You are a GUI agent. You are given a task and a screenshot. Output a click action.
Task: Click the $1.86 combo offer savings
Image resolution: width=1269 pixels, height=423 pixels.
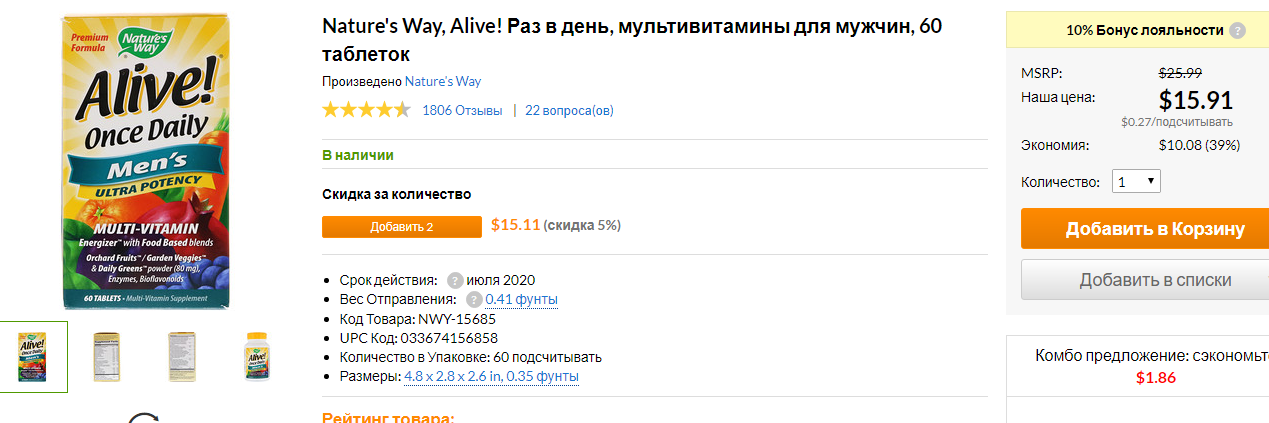[1155, 378]
